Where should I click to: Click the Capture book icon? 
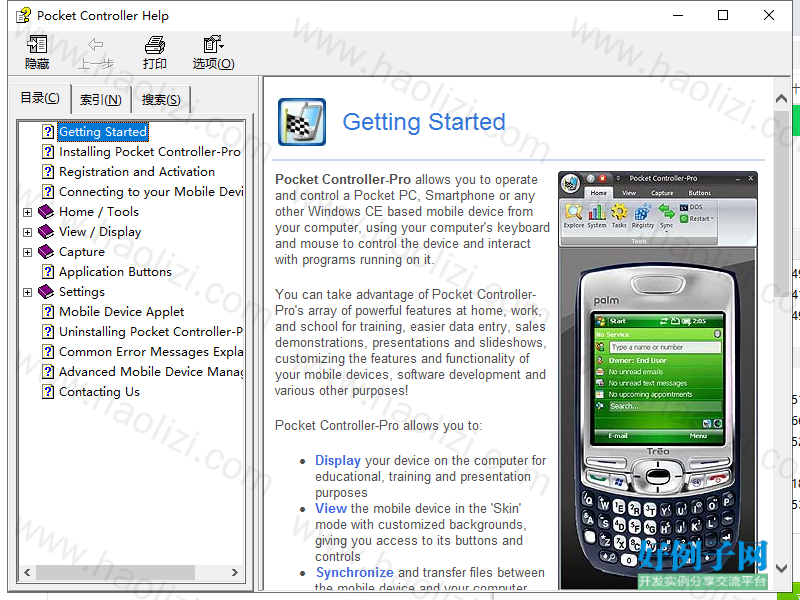tap(46, 252)
